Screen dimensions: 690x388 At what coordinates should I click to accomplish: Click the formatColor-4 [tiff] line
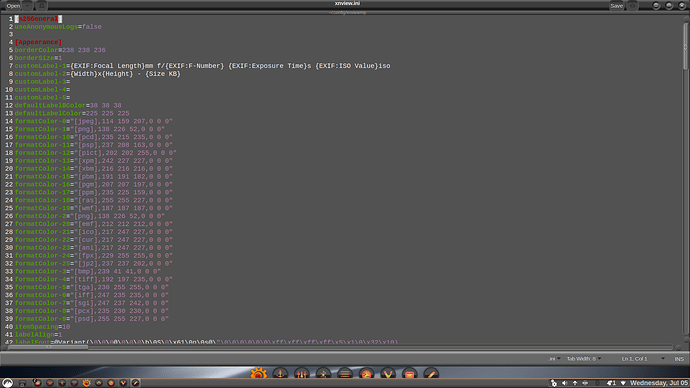(x=93, y=279)
